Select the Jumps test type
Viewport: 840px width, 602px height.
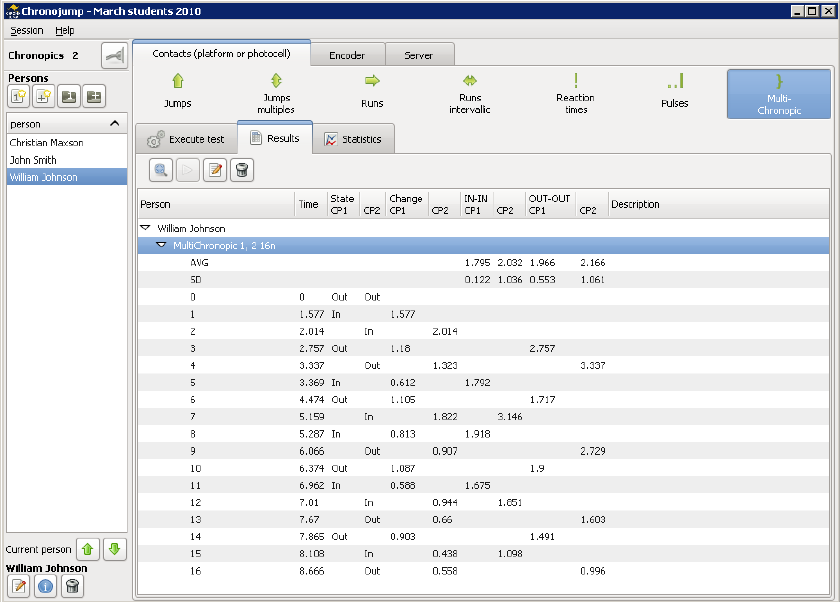point(177,90)
